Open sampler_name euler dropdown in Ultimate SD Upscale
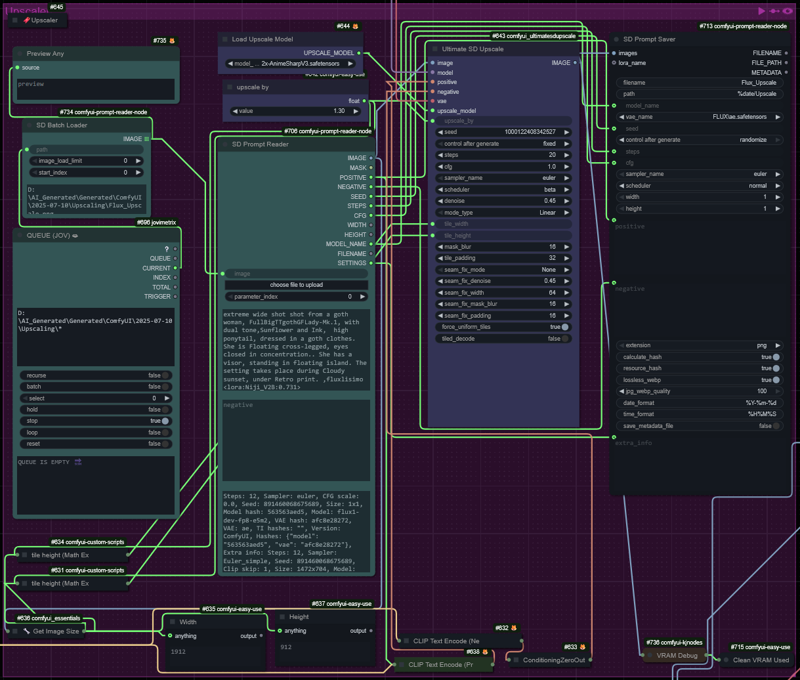800x680 pixels. (x=503, y=178)
